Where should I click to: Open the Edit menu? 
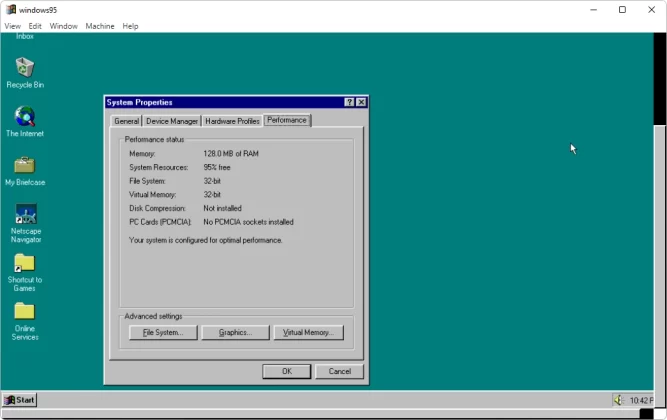coord(35,26)
